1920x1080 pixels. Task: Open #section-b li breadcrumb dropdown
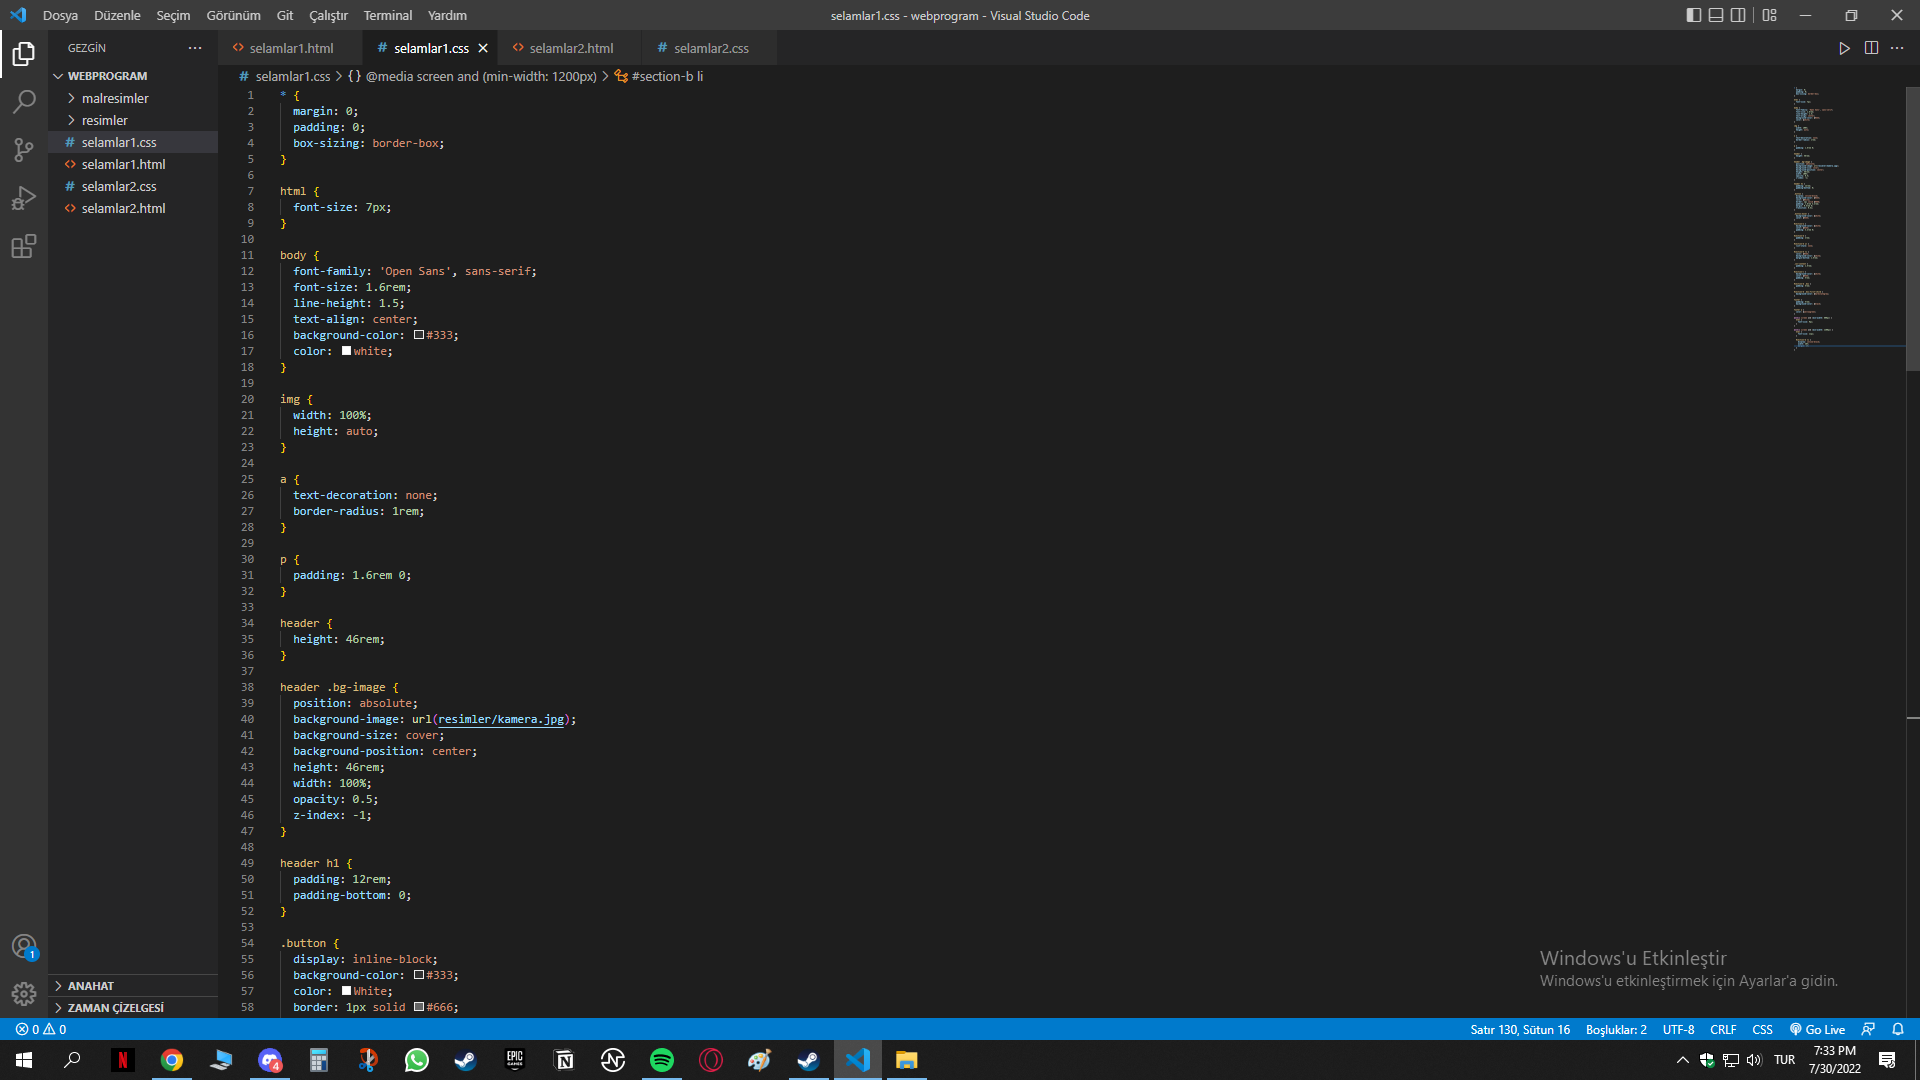point(658,76)
